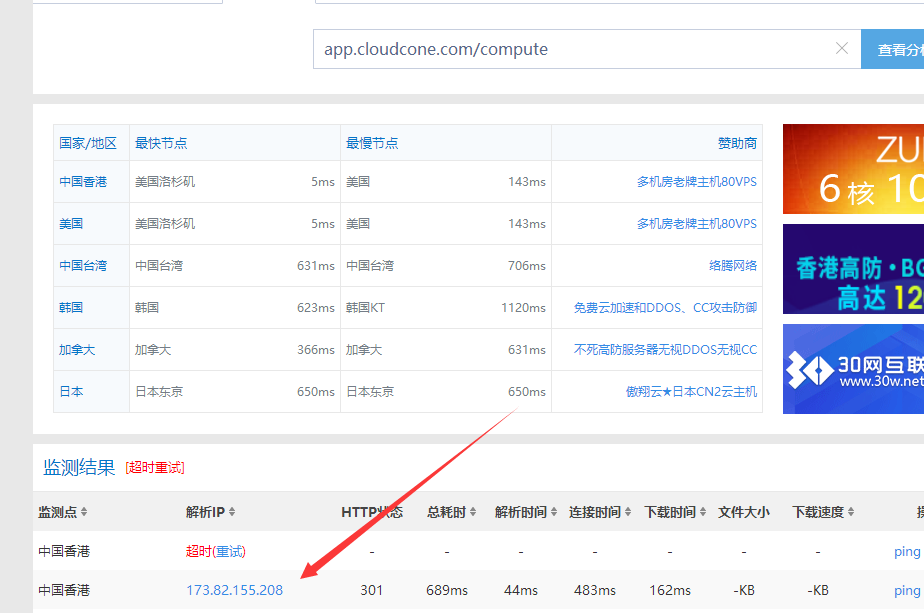The width and height of the screenshot is (924, 613).
Task: Click the 文件大小 column header
Action: 744,512
